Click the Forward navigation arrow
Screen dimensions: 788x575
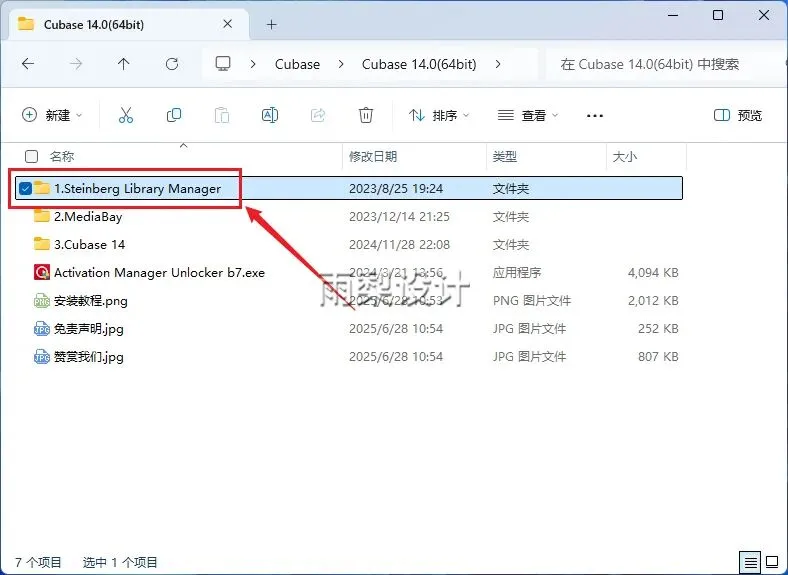coord(76,64)
